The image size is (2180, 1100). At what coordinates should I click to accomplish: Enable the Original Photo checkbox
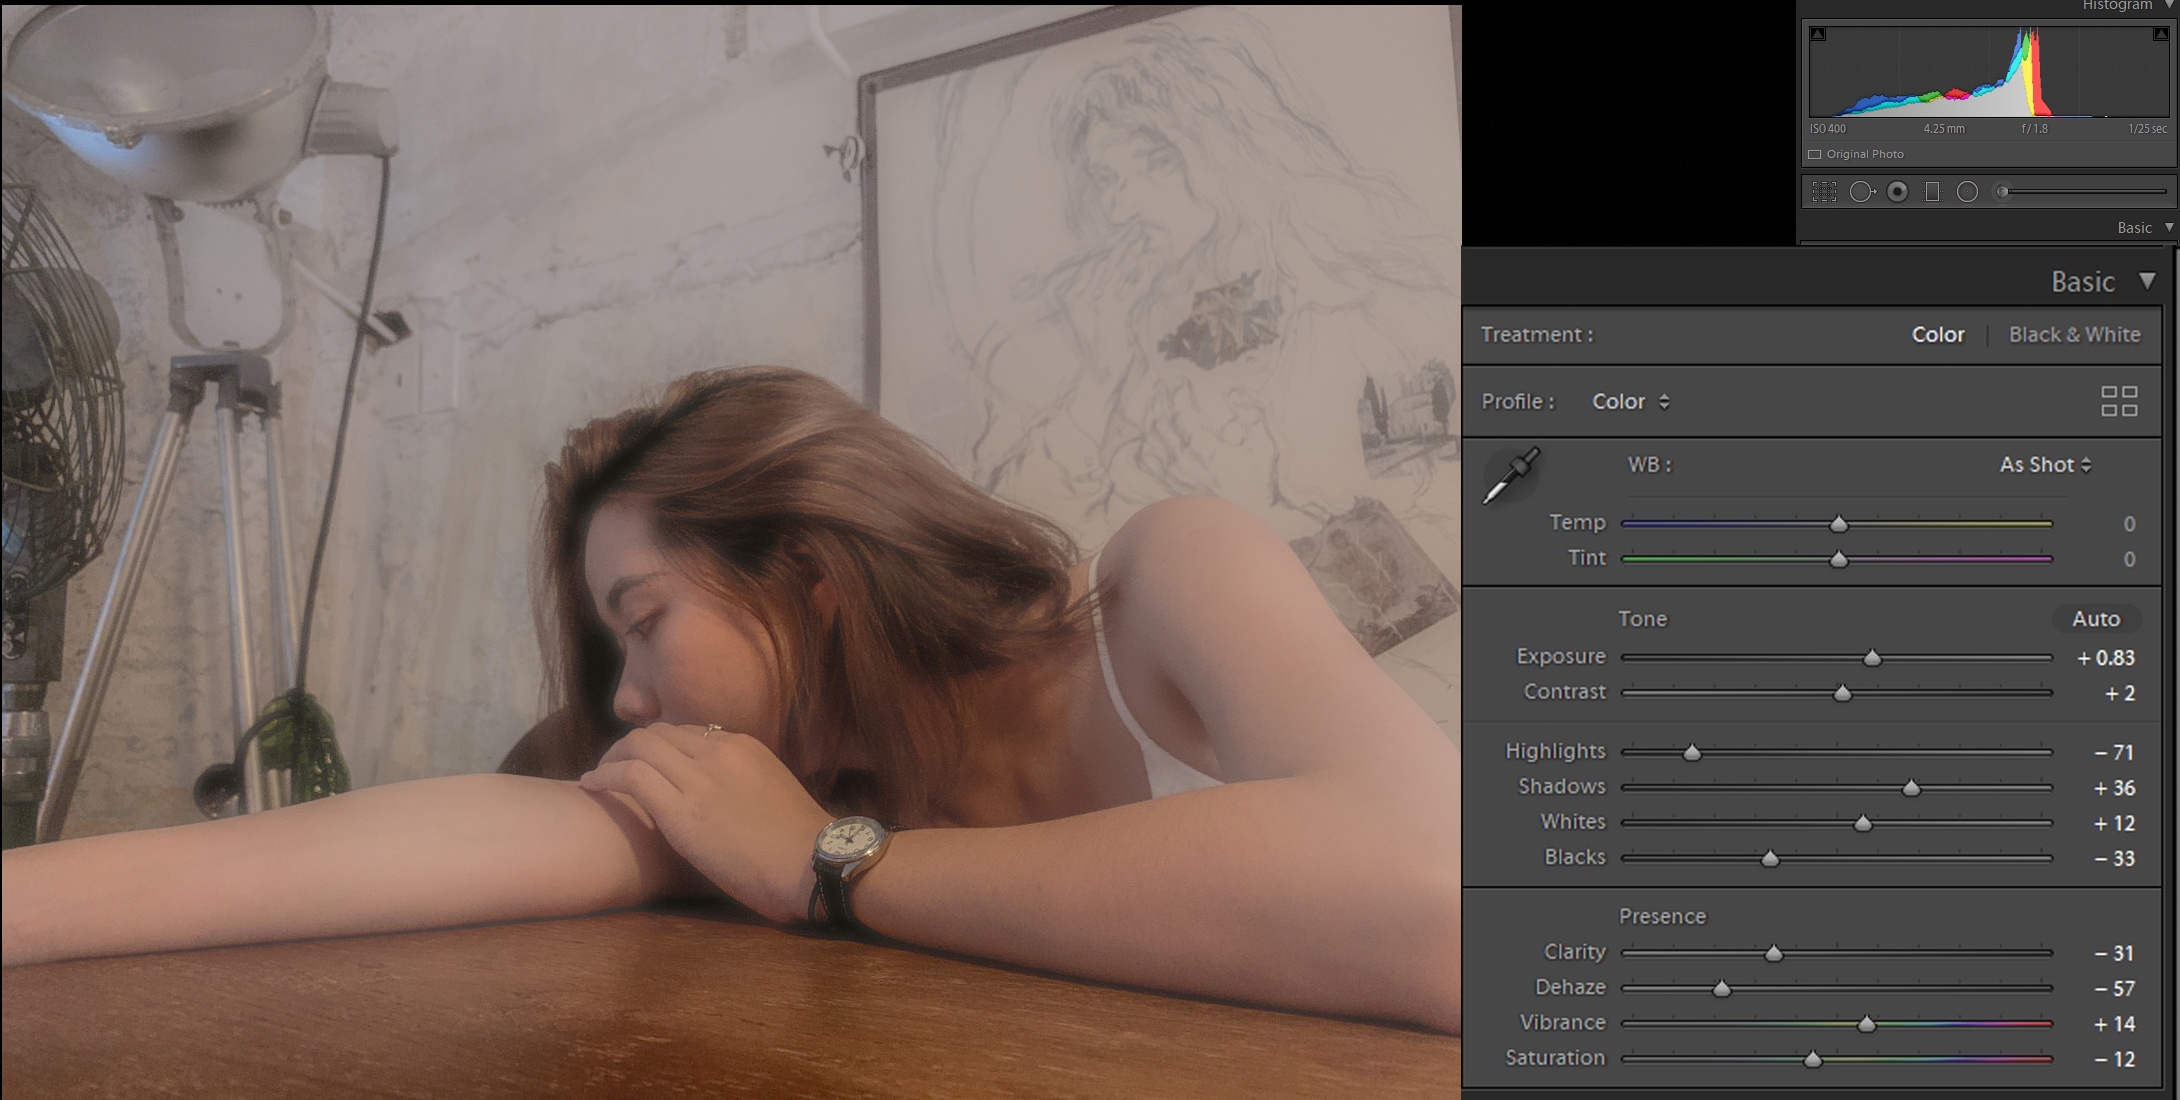pyautogui.click(x=1815, y=154)
